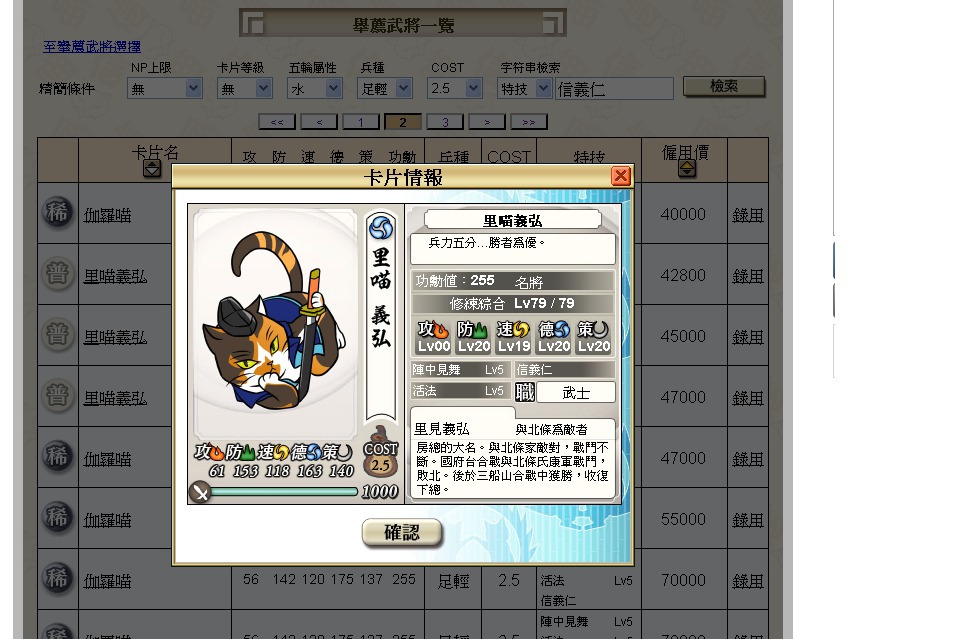960x639 pixels.
Task: Click the 防 Lv20 defense training icon
Action: (473, 337)
